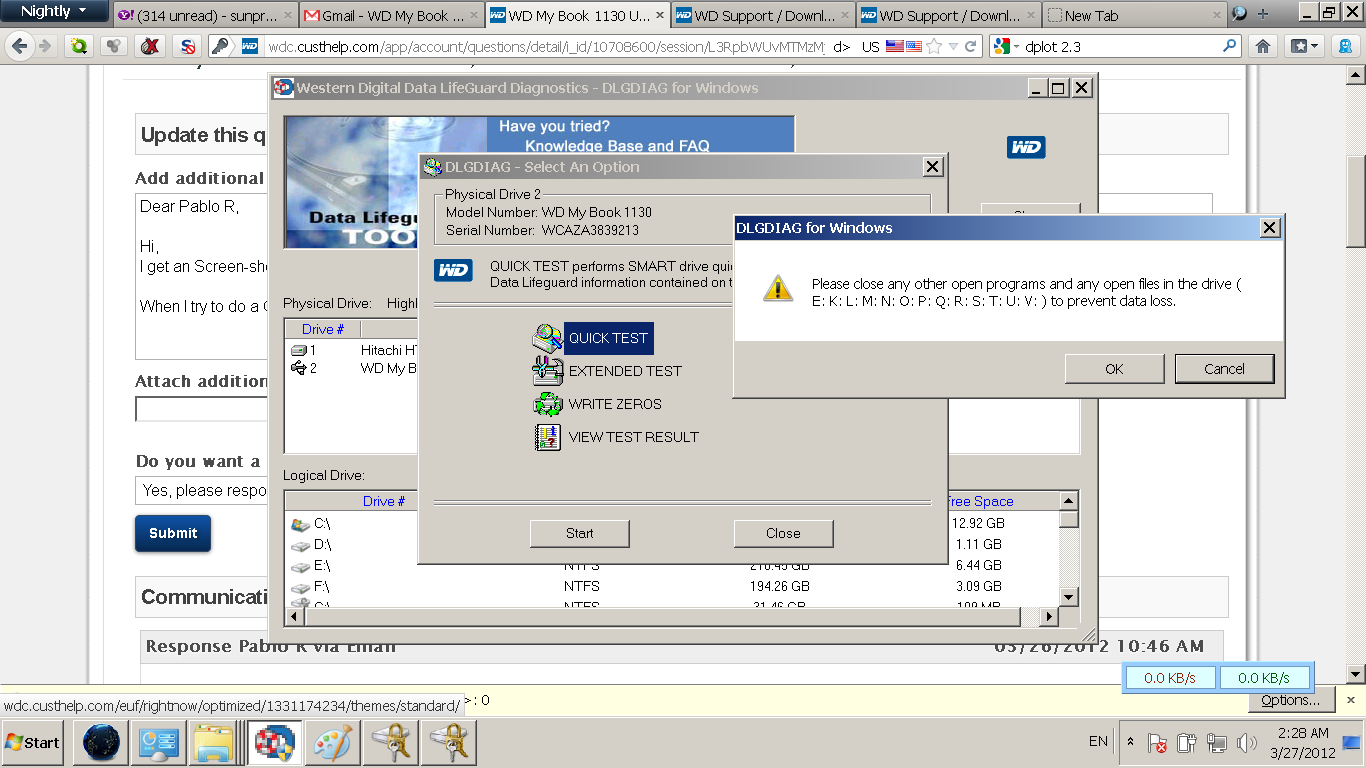Click the logical drive list scroll down arrow
This screenshot has height=768, width=1366.
[x=1069, y=597]
